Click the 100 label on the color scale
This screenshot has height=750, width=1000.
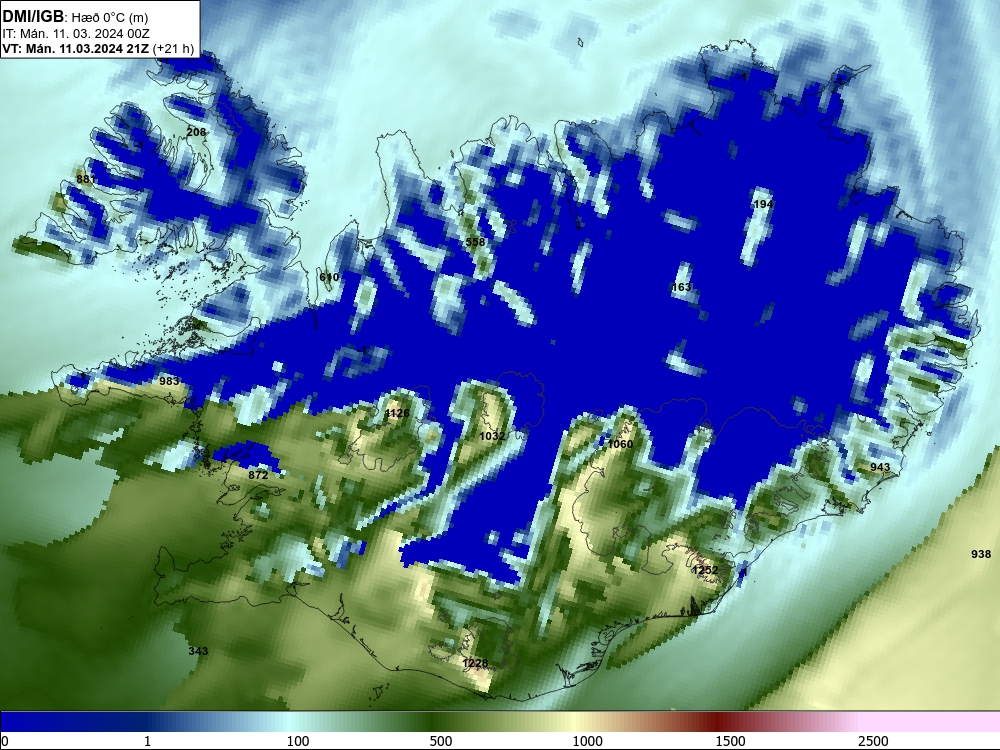298,741
